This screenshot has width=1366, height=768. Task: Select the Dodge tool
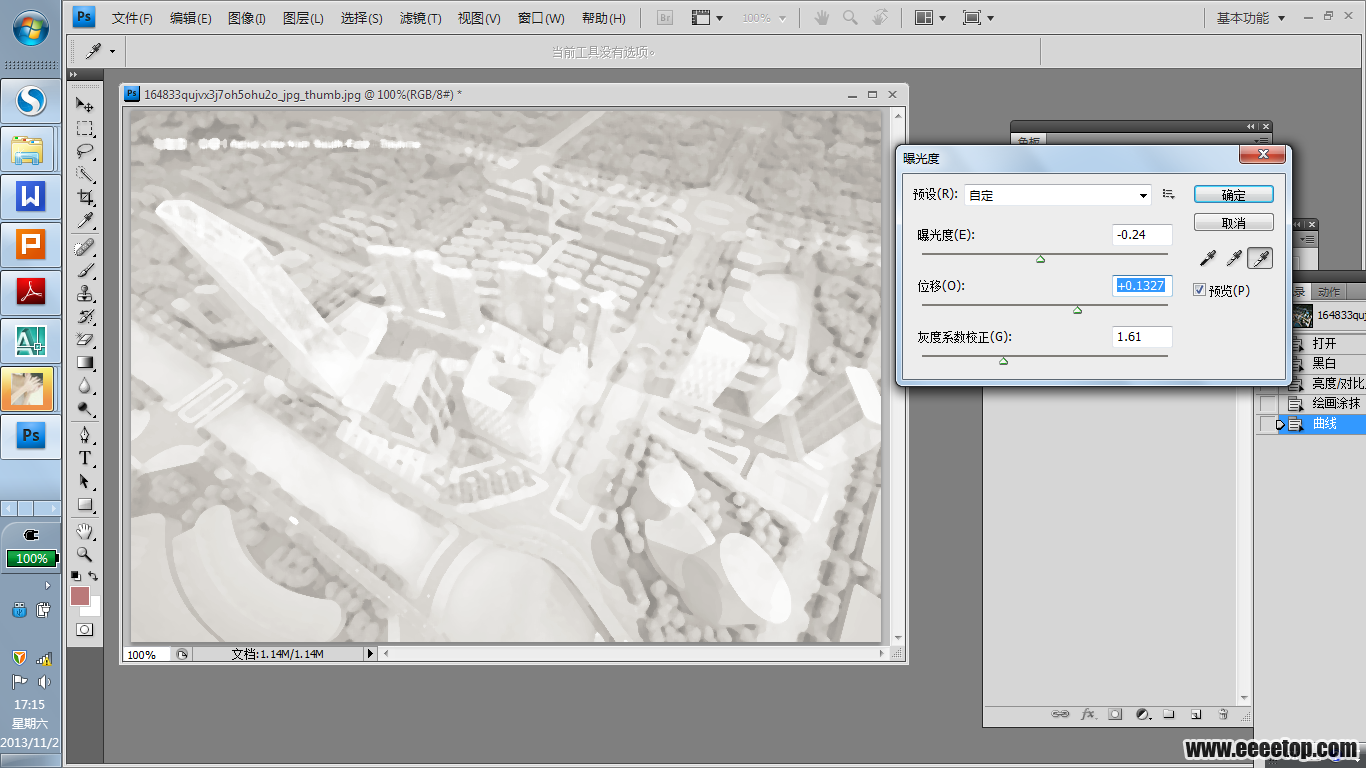click(85, 408)
